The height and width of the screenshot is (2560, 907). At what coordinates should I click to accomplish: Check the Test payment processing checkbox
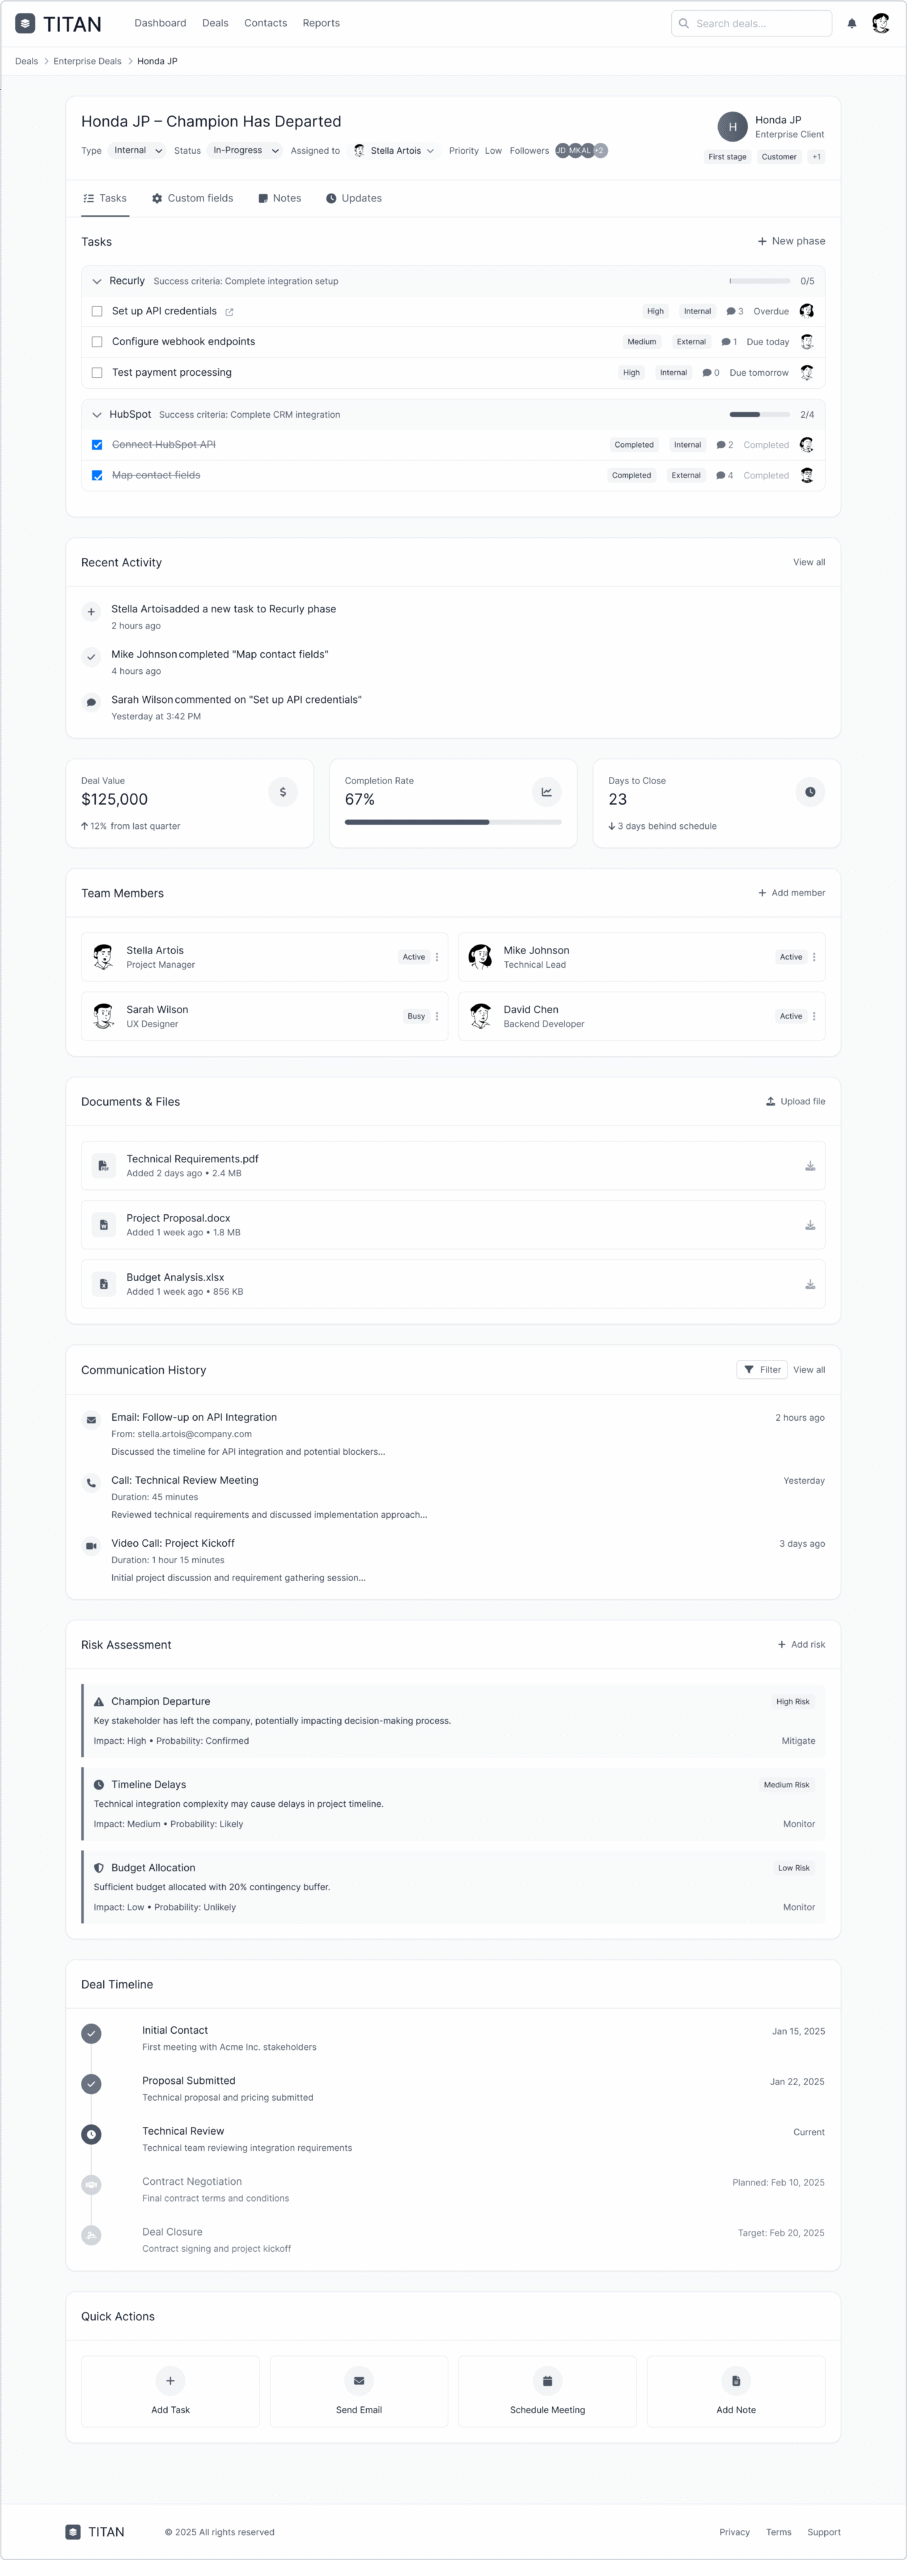tap(97, 373)
